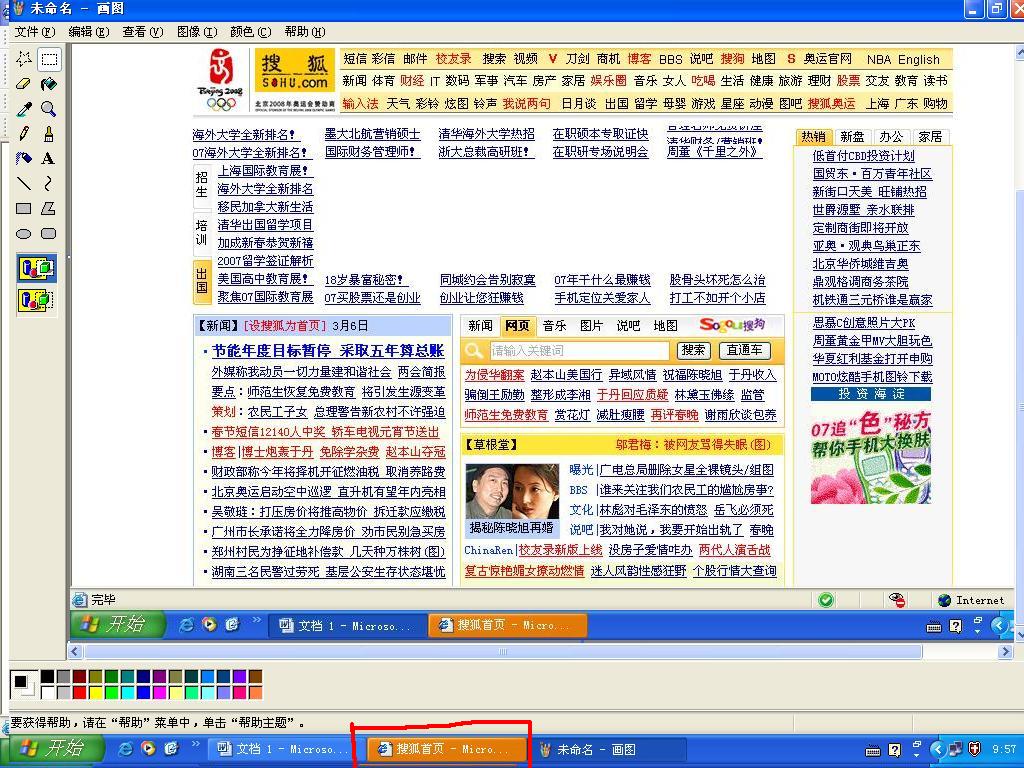Click the red shield tray icon
This screenshot has height=768, width=1024.
(x=976, y=749)
